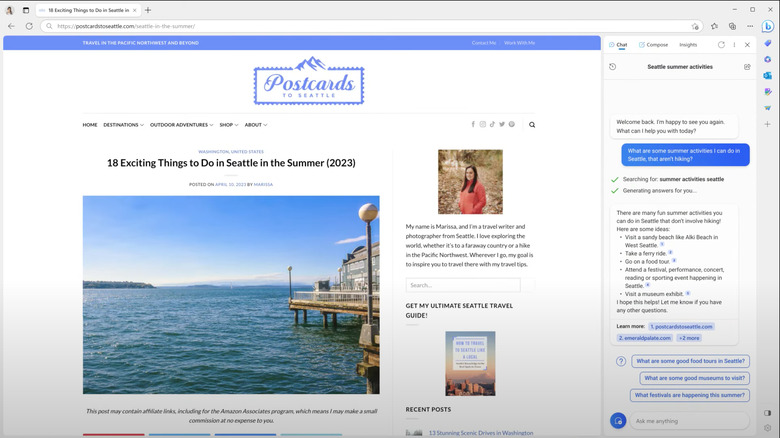Open the Designer sidebar icon

[768, 92]
